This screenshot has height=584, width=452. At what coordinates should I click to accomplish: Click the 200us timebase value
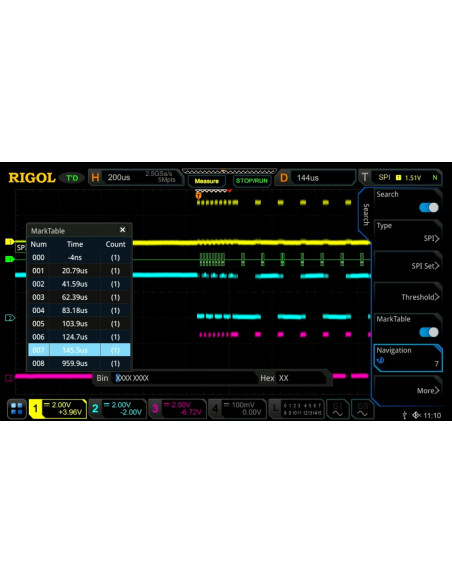[119, 178]
